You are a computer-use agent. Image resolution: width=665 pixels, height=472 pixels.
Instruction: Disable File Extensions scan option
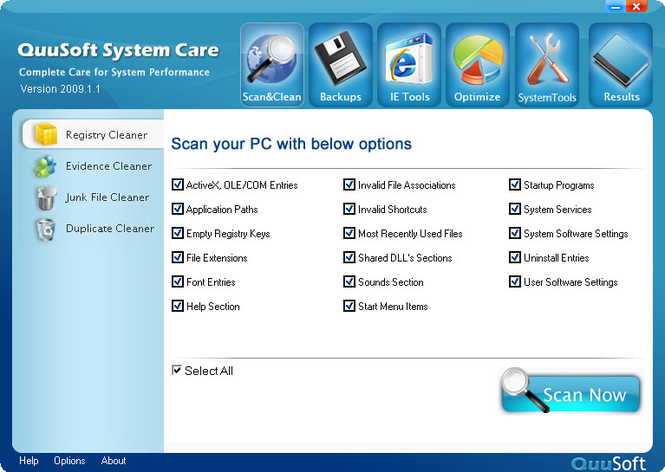[177, 257]
